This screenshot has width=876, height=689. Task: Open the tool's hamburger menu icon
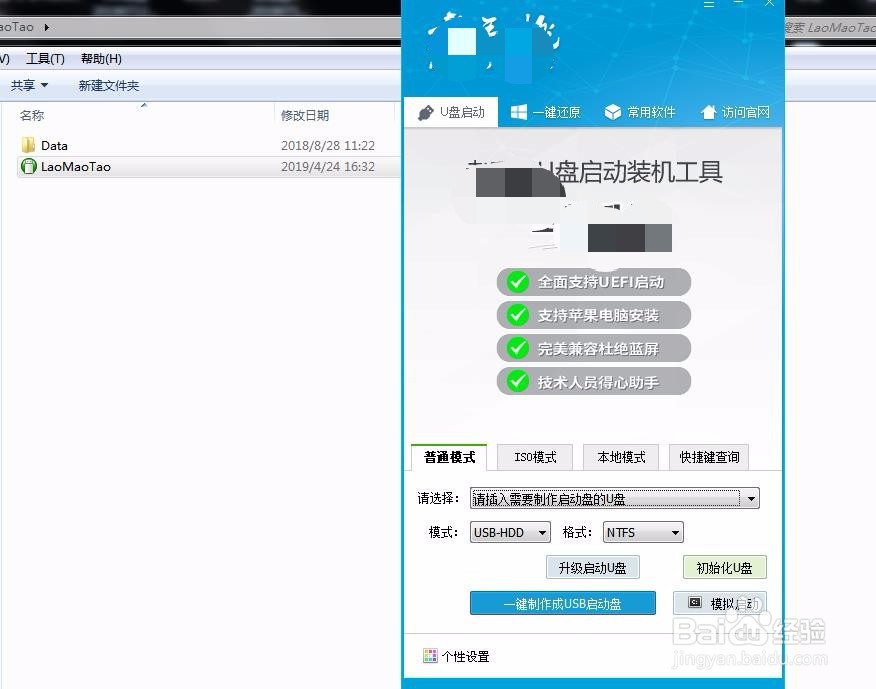pyautogui.click(x=709, y=3)
